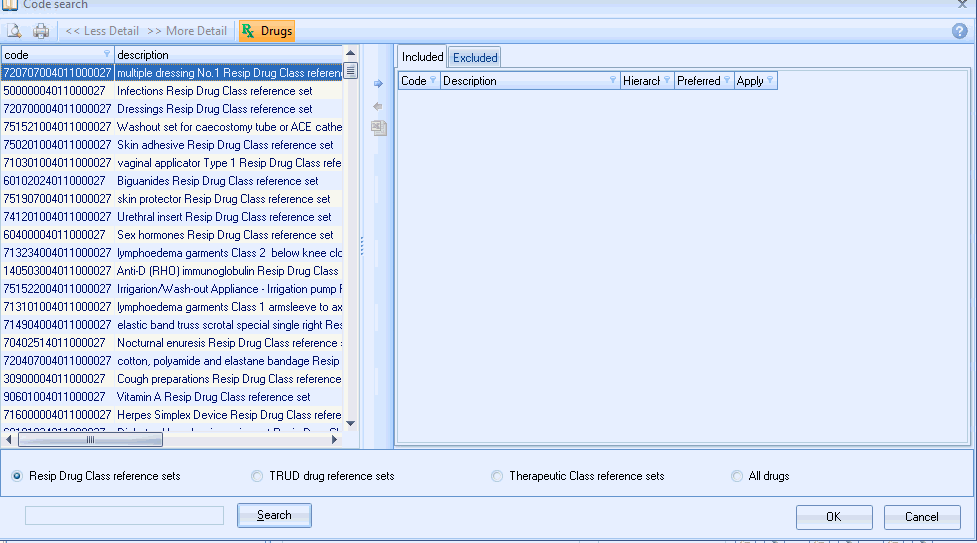Click the Excel export icon

point(378,128)
